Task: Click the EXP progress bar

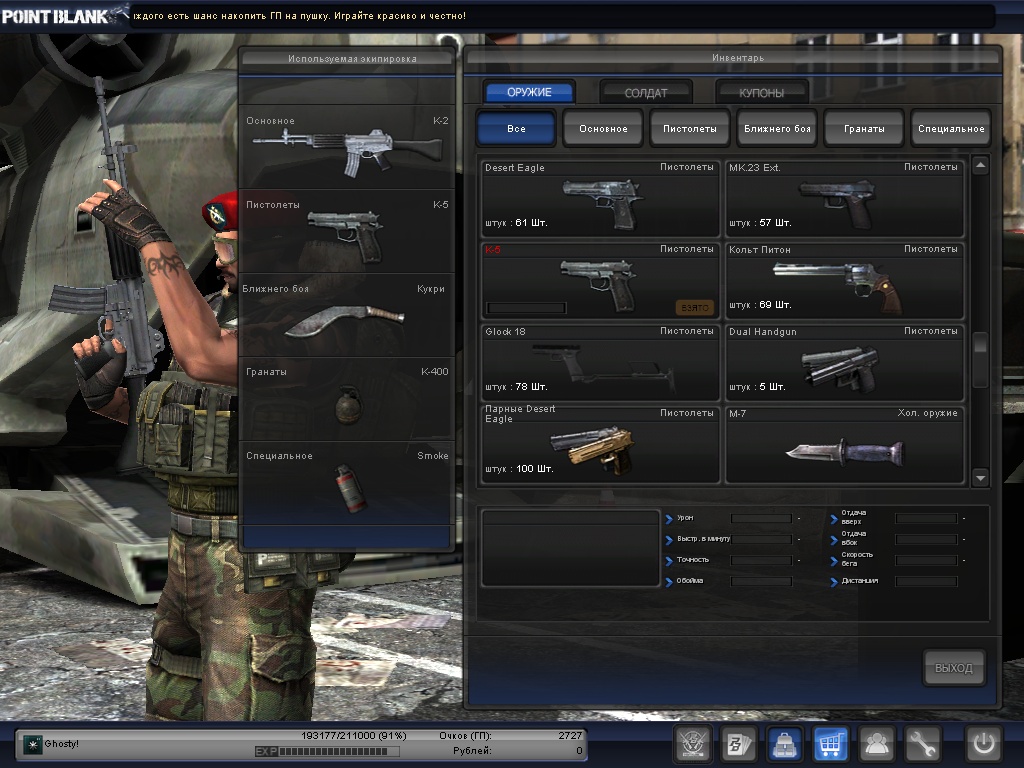Action: [x=327, y=752]
